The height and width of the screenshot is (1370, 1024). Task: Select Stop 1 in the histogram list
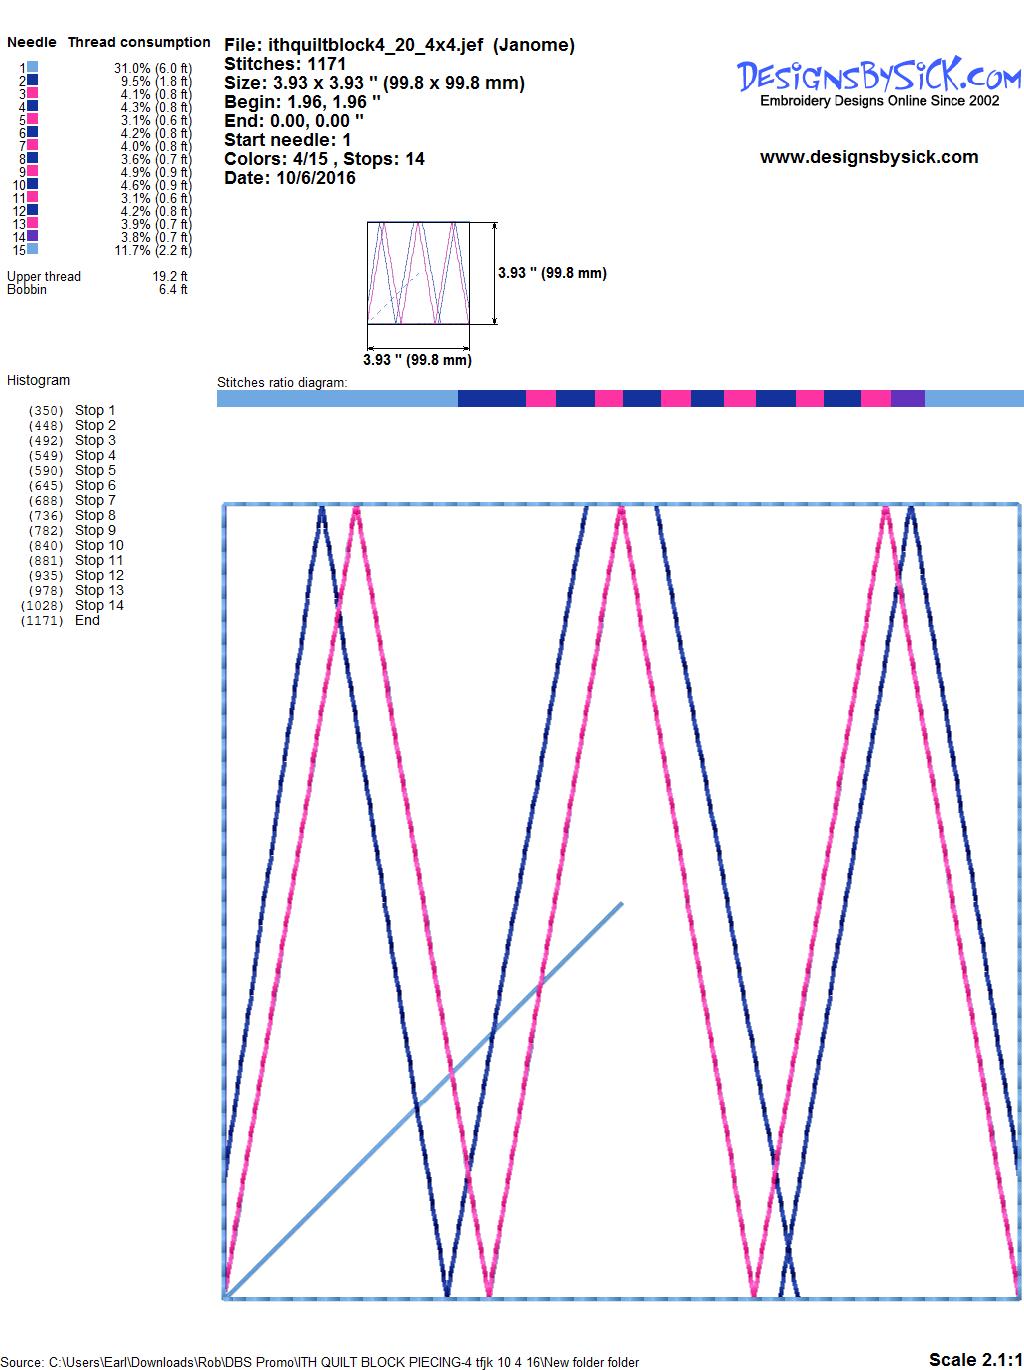click(x=95, y=410)
